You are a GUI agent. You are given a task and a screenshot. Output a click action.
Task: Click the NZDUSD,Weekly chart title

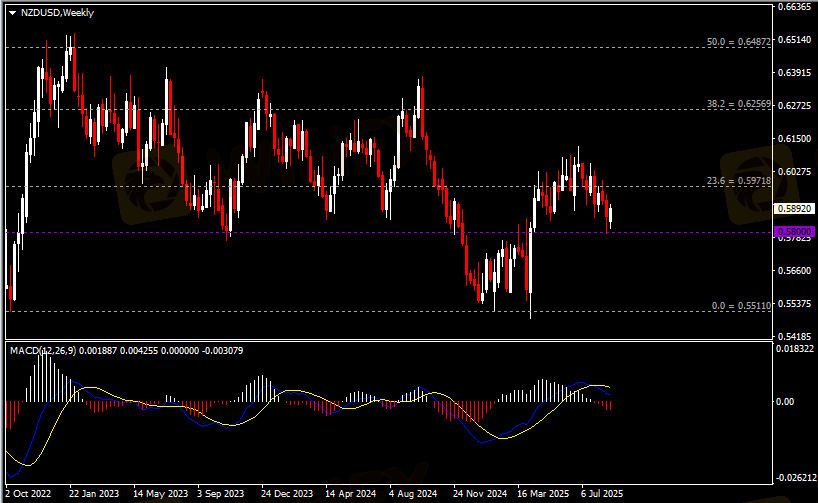(54, 11)
